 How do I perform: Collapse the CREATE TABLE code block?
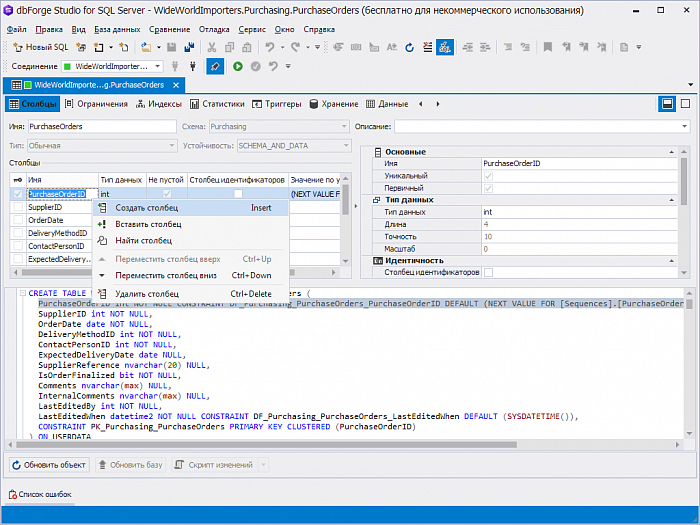click(x=22, y=293)
